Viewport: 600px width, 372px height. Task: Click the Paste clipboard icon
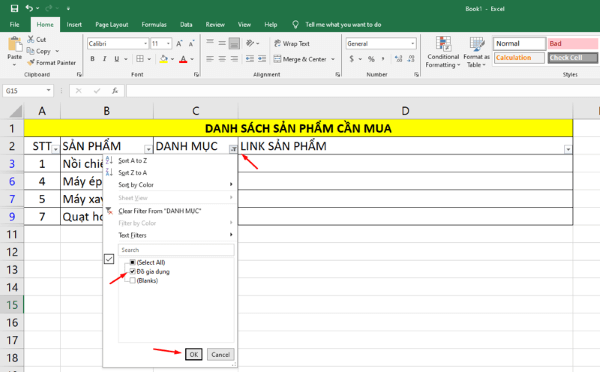(15, 44)
